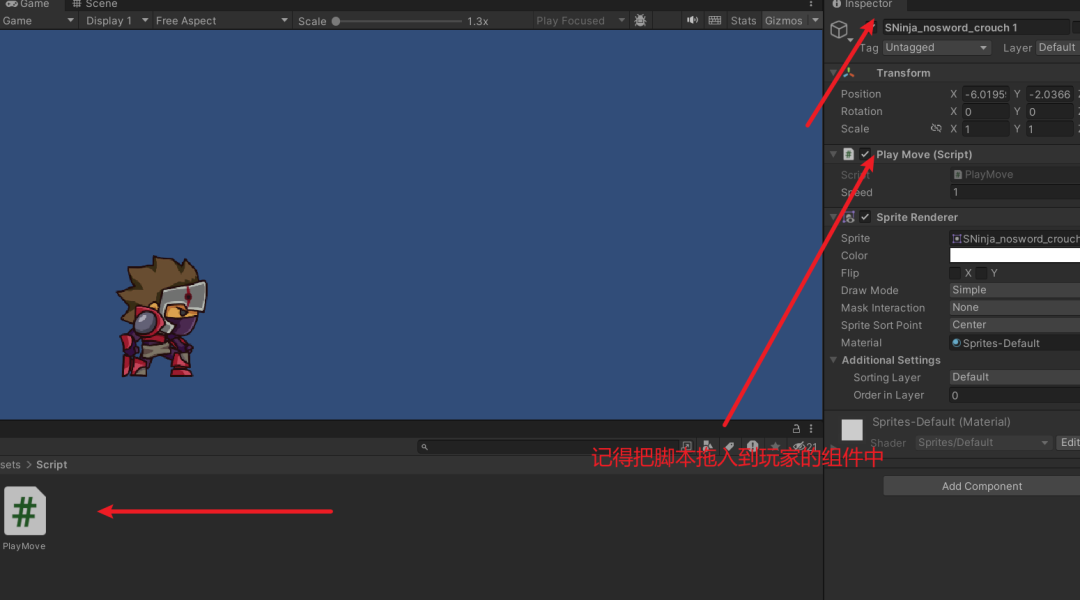Click the Transform component icon

click(849, 73)
